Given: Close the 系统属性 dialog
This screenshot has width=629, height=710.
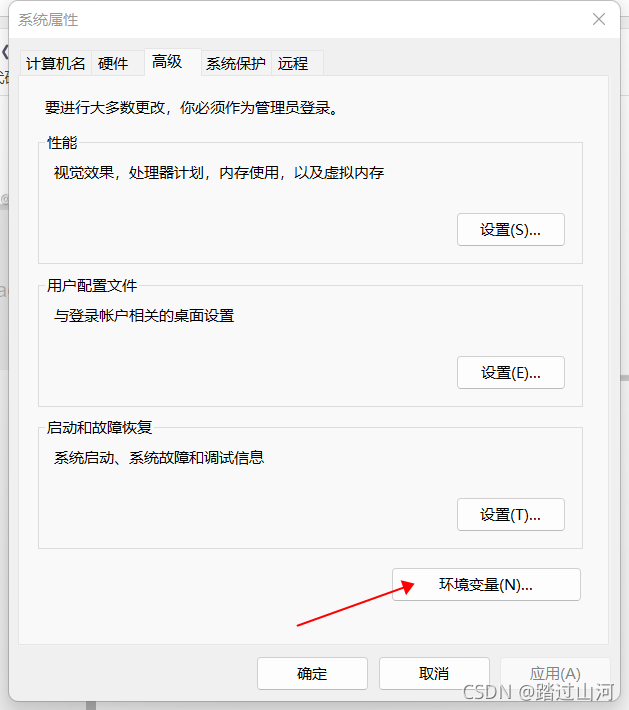Looking at the screenshot, I should click(599, 19).
